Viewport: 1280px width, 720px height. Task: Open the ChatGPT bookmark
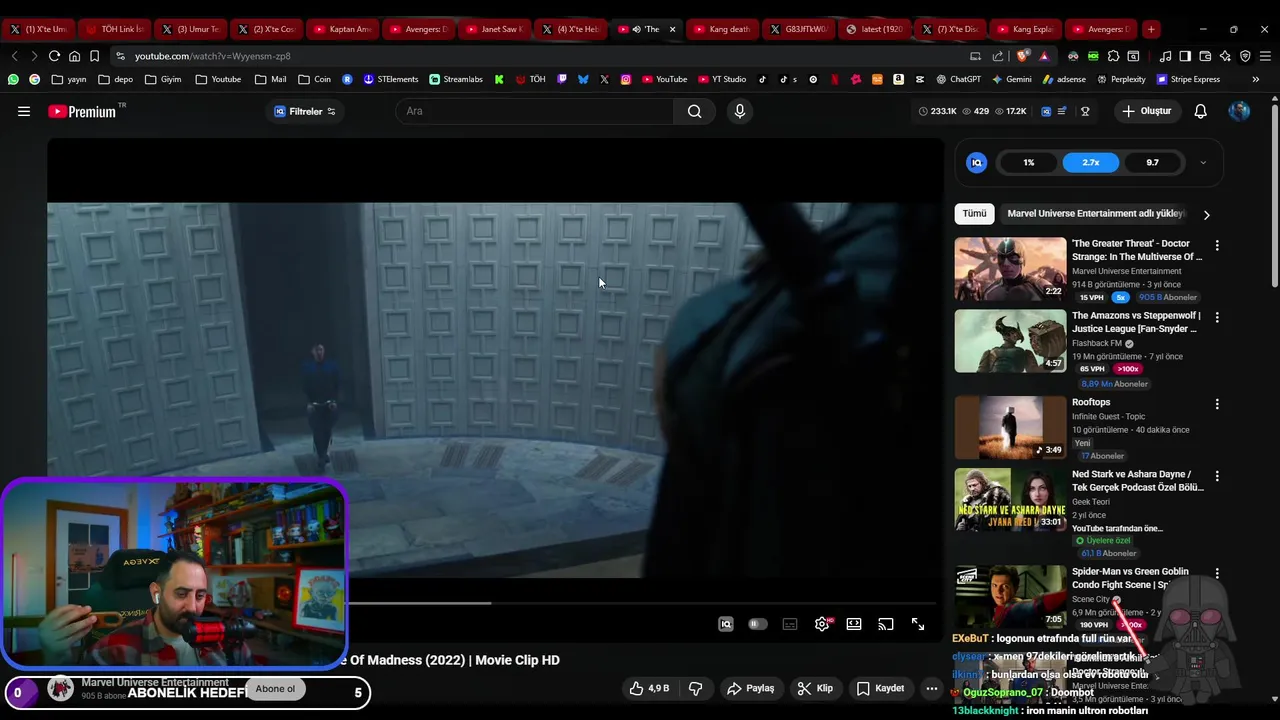point(958,79)
